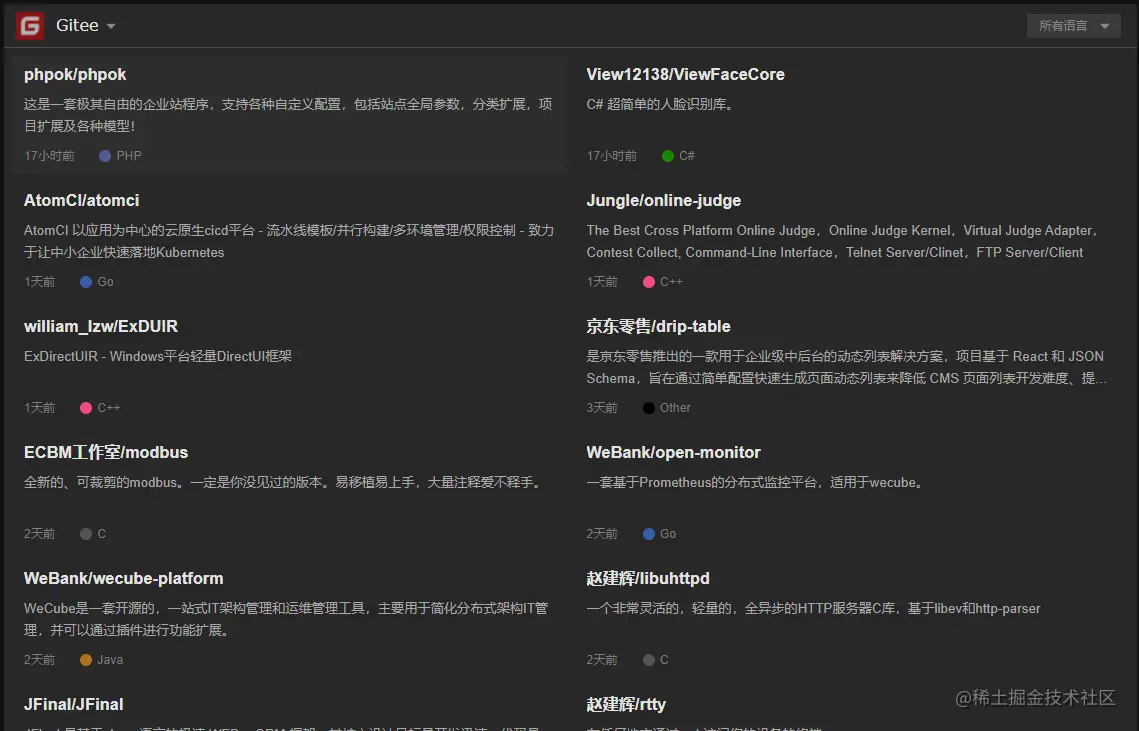Screen dimensions: 1139x731
Task: Click the 17小时前 timestamp under phpok
Action: click(x=49, y=156)
